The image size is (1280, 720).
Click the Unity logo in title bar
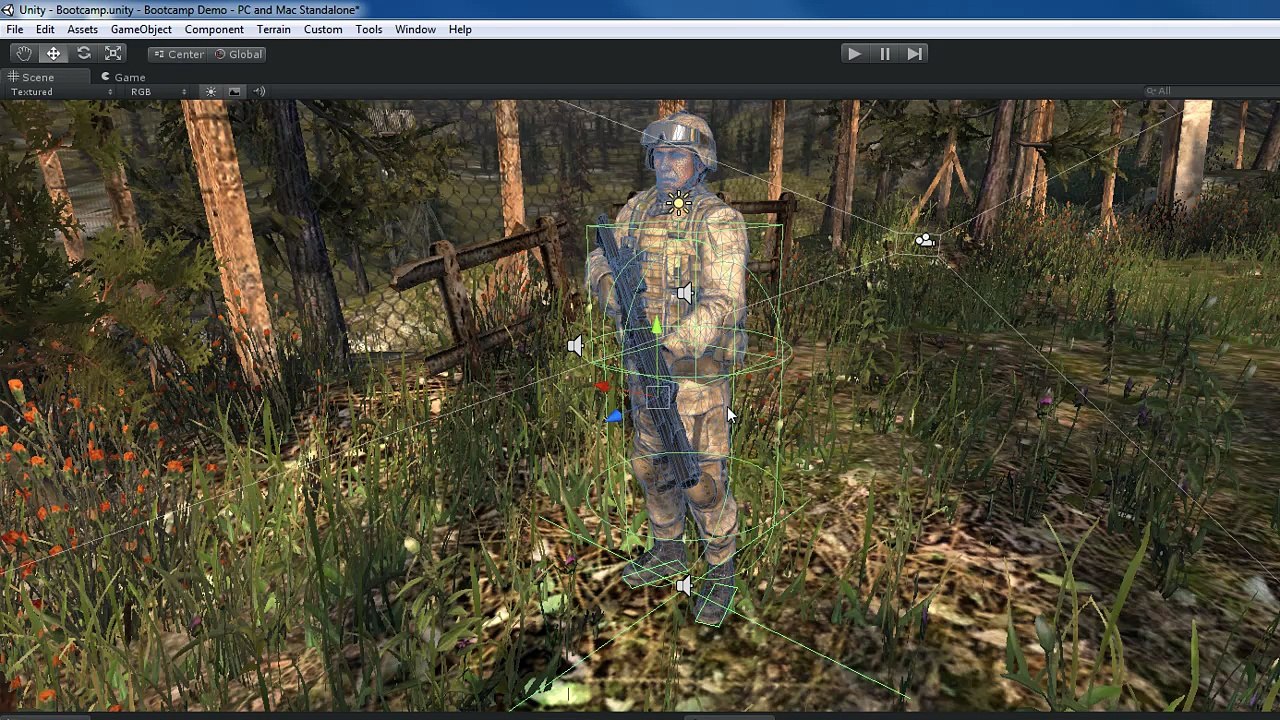[x=9, y=10]
